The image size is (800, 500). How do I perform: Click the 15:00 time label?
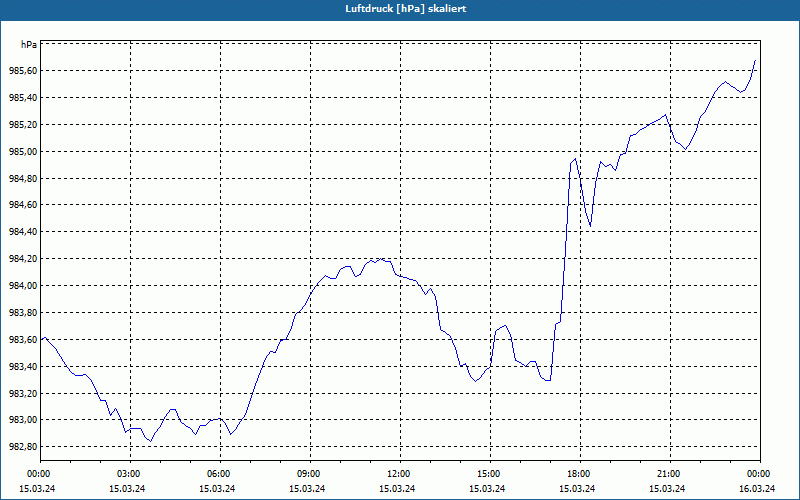490,474
